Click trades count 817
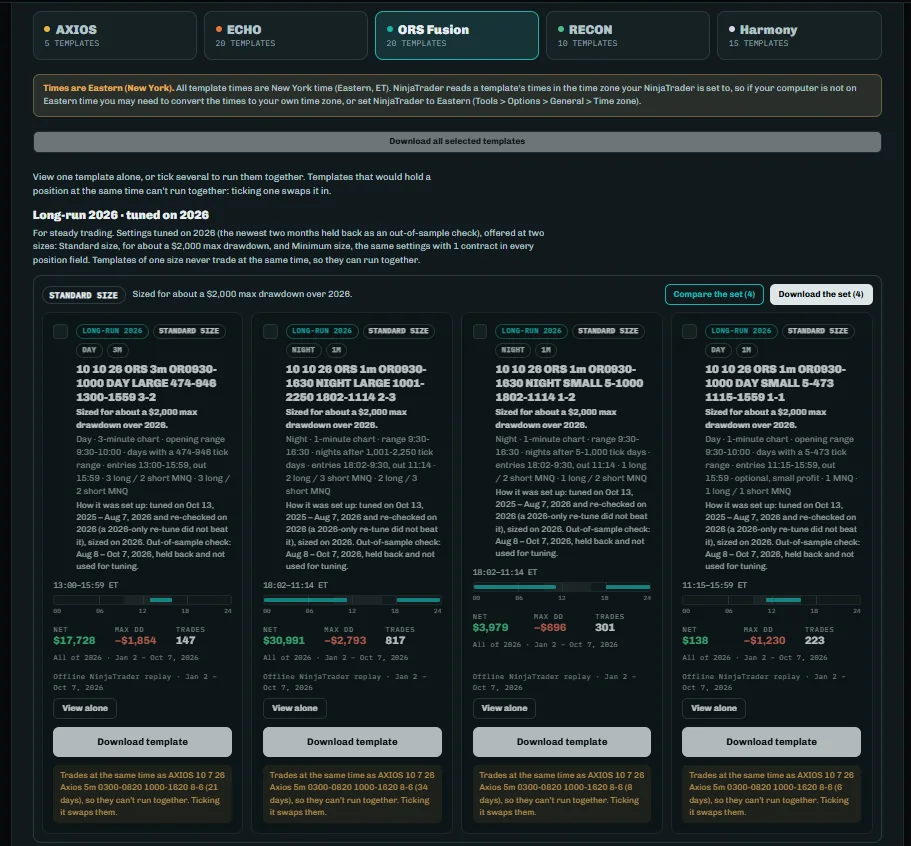Image resolution: width=911 pixels, height=846 pixels. 395,640
